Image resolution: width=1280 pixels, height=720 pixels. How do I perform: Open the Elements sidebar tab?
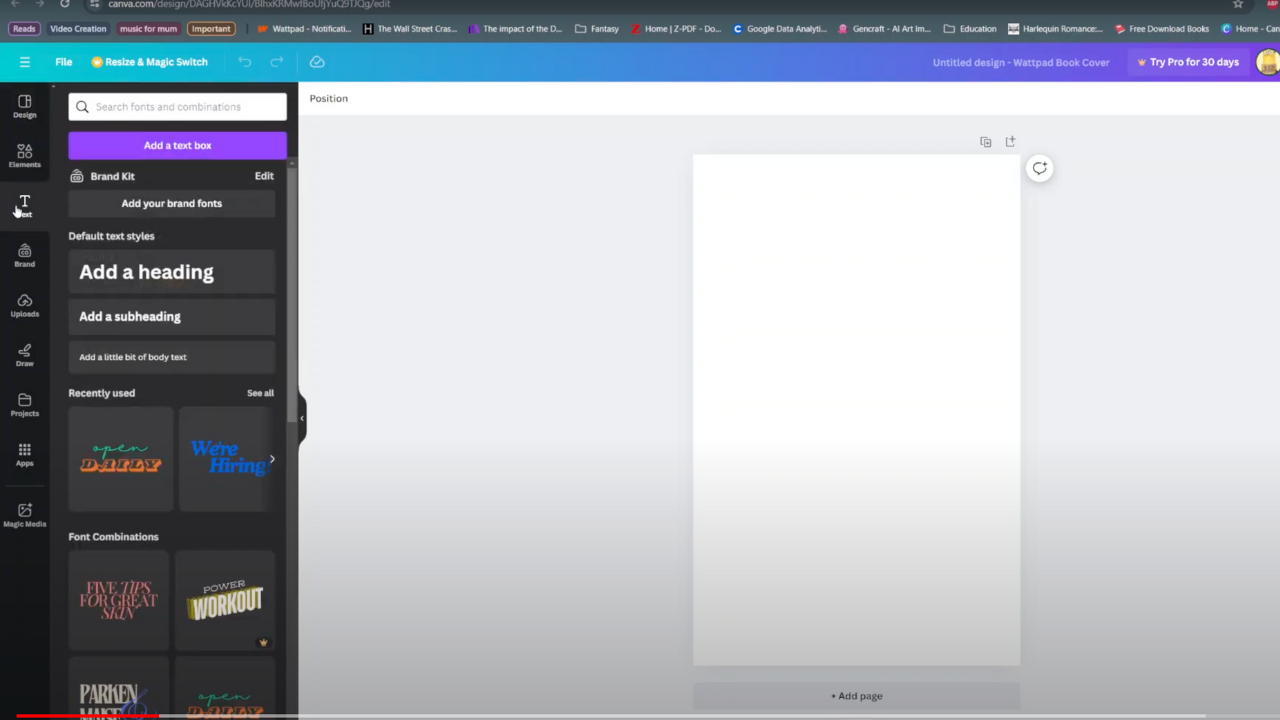[24, 156]
